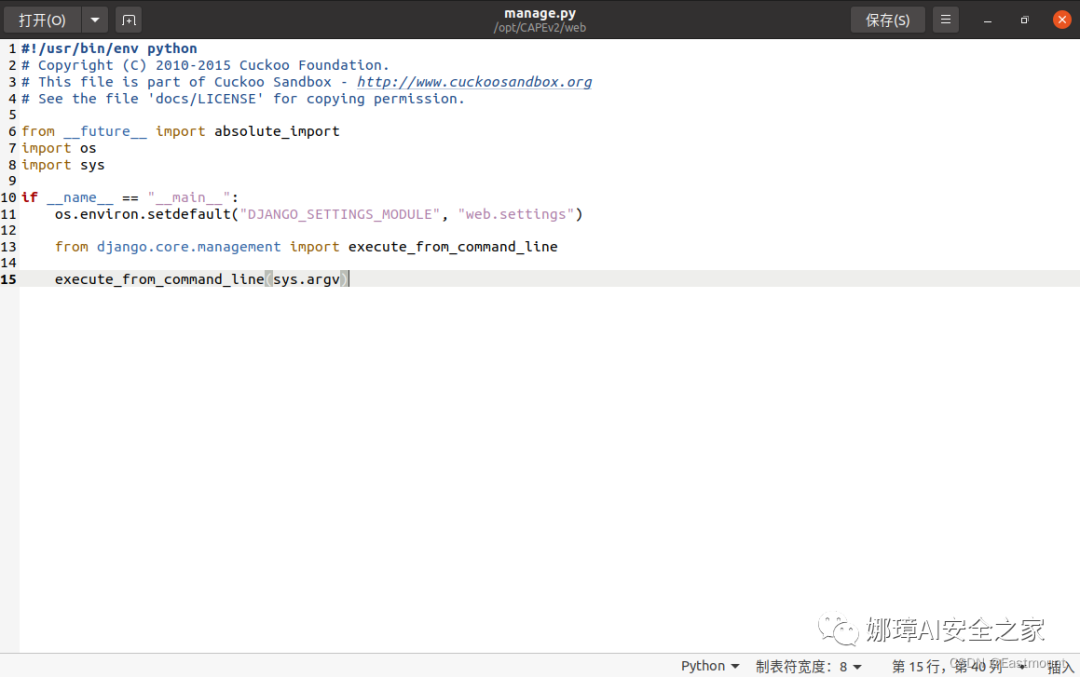Restore the gedit window size
This screenshot has width=1080, height=677.
pos(1024,21)
